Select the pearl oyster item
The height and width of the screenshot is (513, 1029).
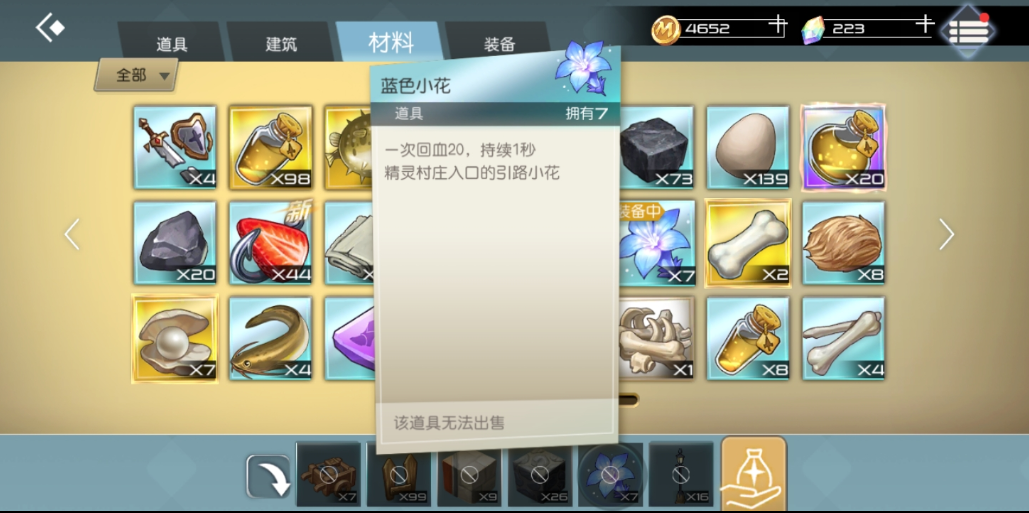coord(175,339)
